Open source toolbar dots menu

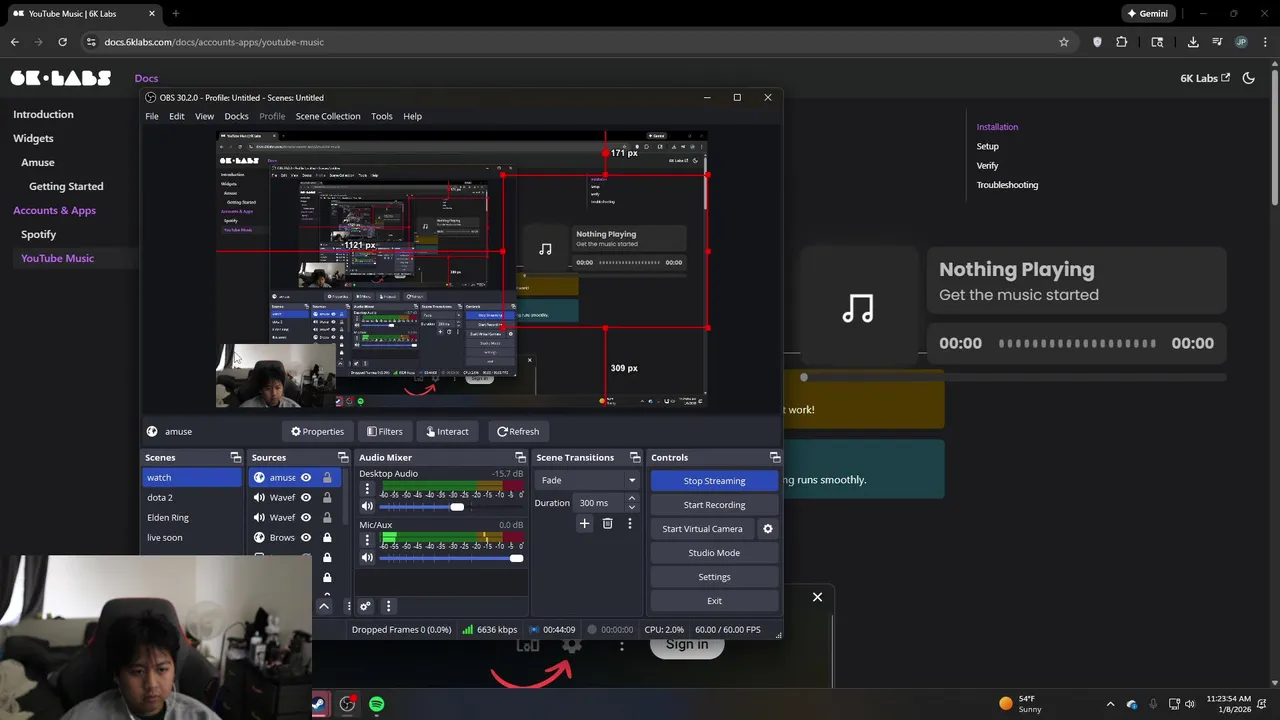pyautogui.click(x=348, y=606)
